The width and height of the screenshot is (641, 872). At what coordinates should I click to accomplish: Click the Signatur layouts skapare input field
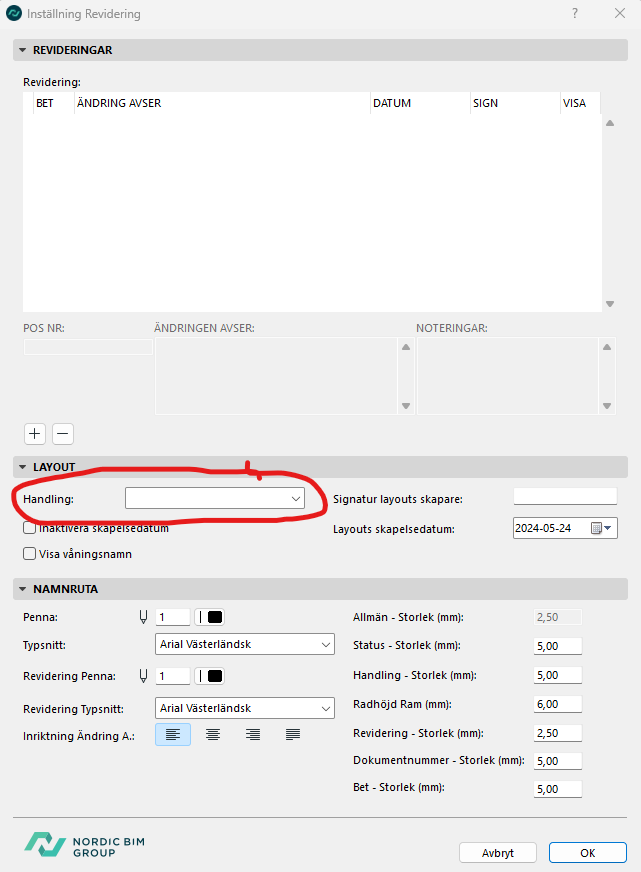click(565, 497)
